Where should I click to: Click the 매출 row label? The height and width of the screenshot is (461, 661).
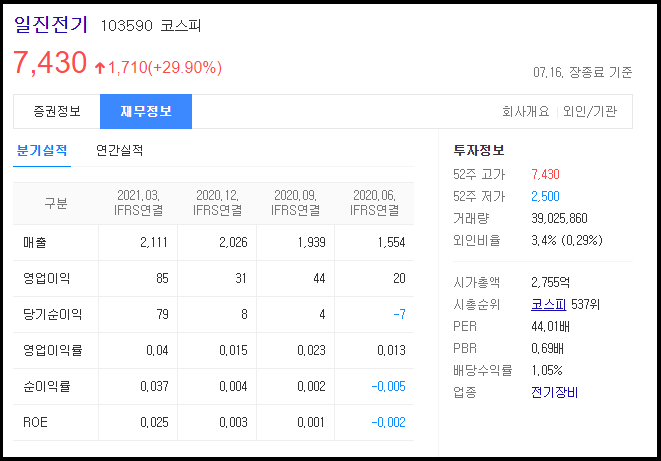[x=35, y=243]
